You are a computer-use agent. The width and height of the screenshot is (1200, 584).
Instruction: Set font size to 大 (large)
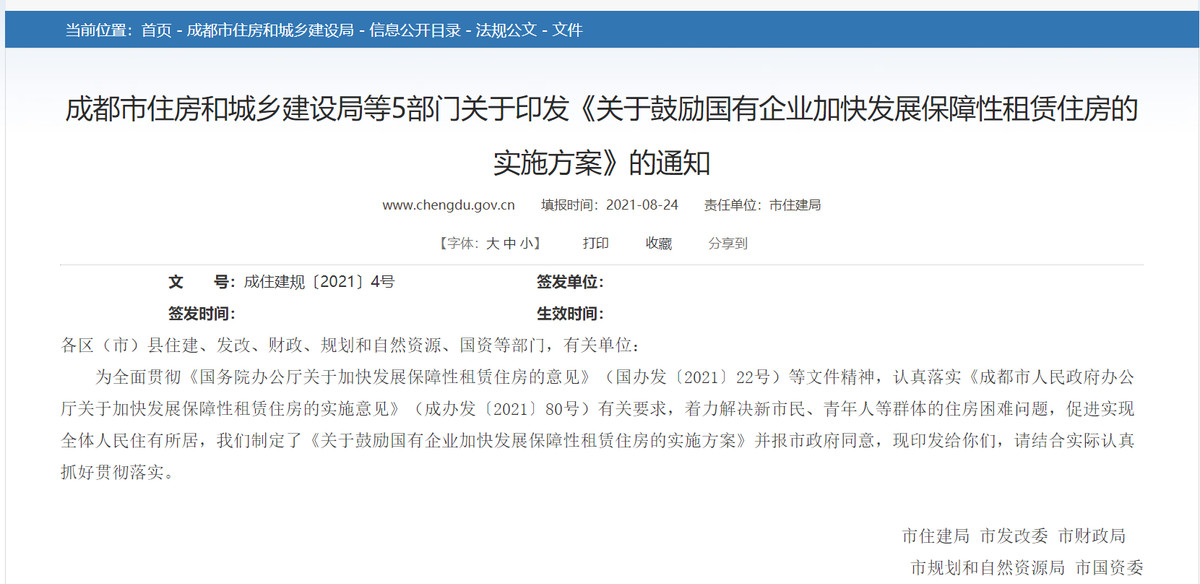[x=492, y=243]
